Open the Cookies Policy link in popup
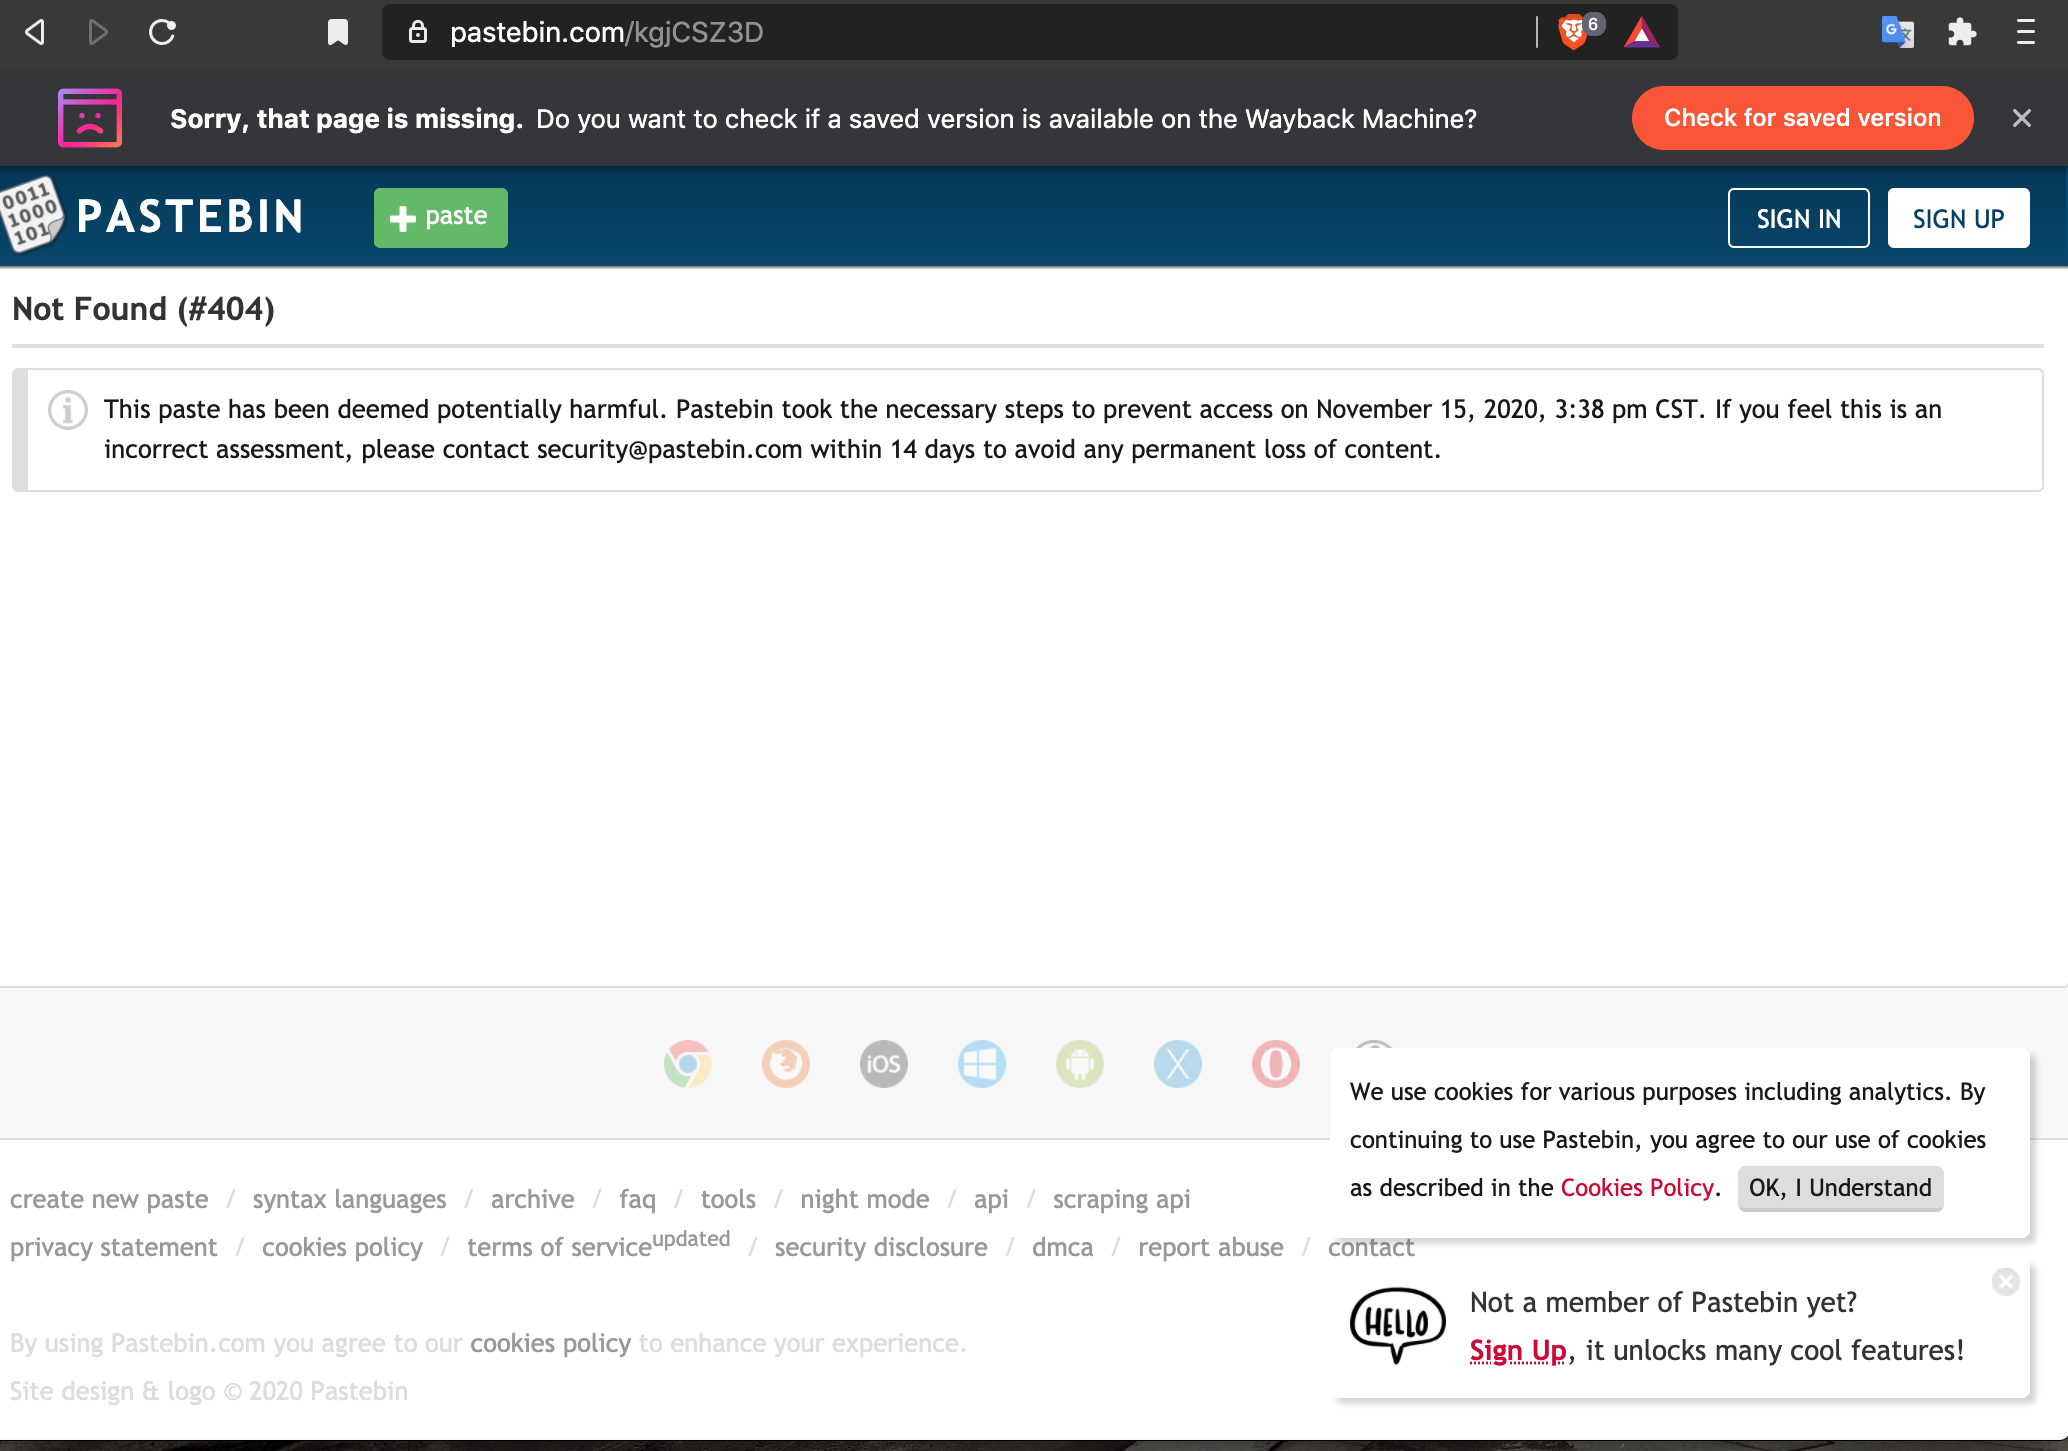 (1637, 1188)
